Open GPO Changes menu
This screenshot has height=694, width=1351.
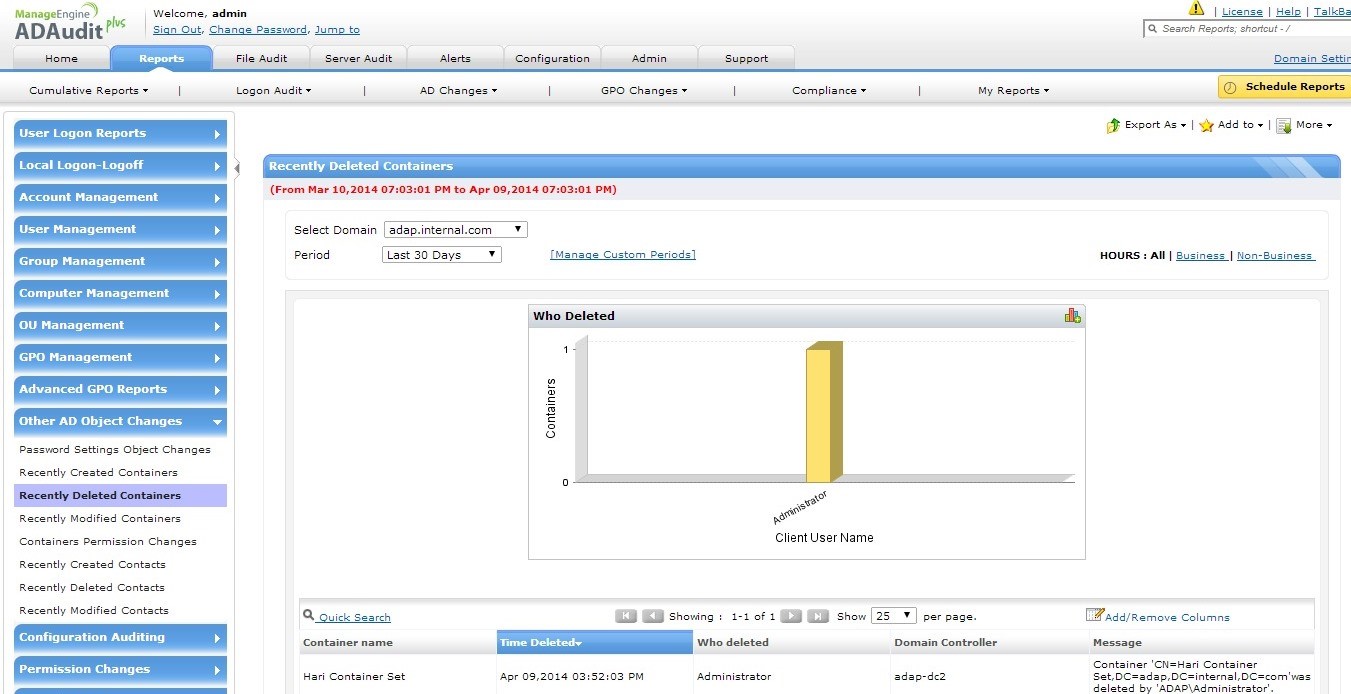click(644, 90)
